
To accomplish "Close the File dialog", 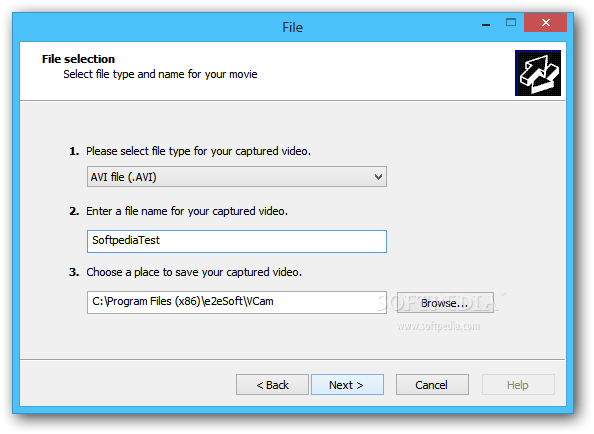I will click(x=546, y=23).
